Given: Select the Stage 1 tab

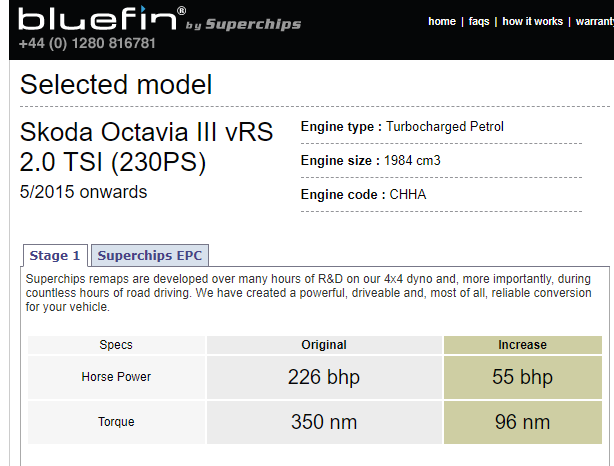Looking at the screenshot, I should coord(55,255).
